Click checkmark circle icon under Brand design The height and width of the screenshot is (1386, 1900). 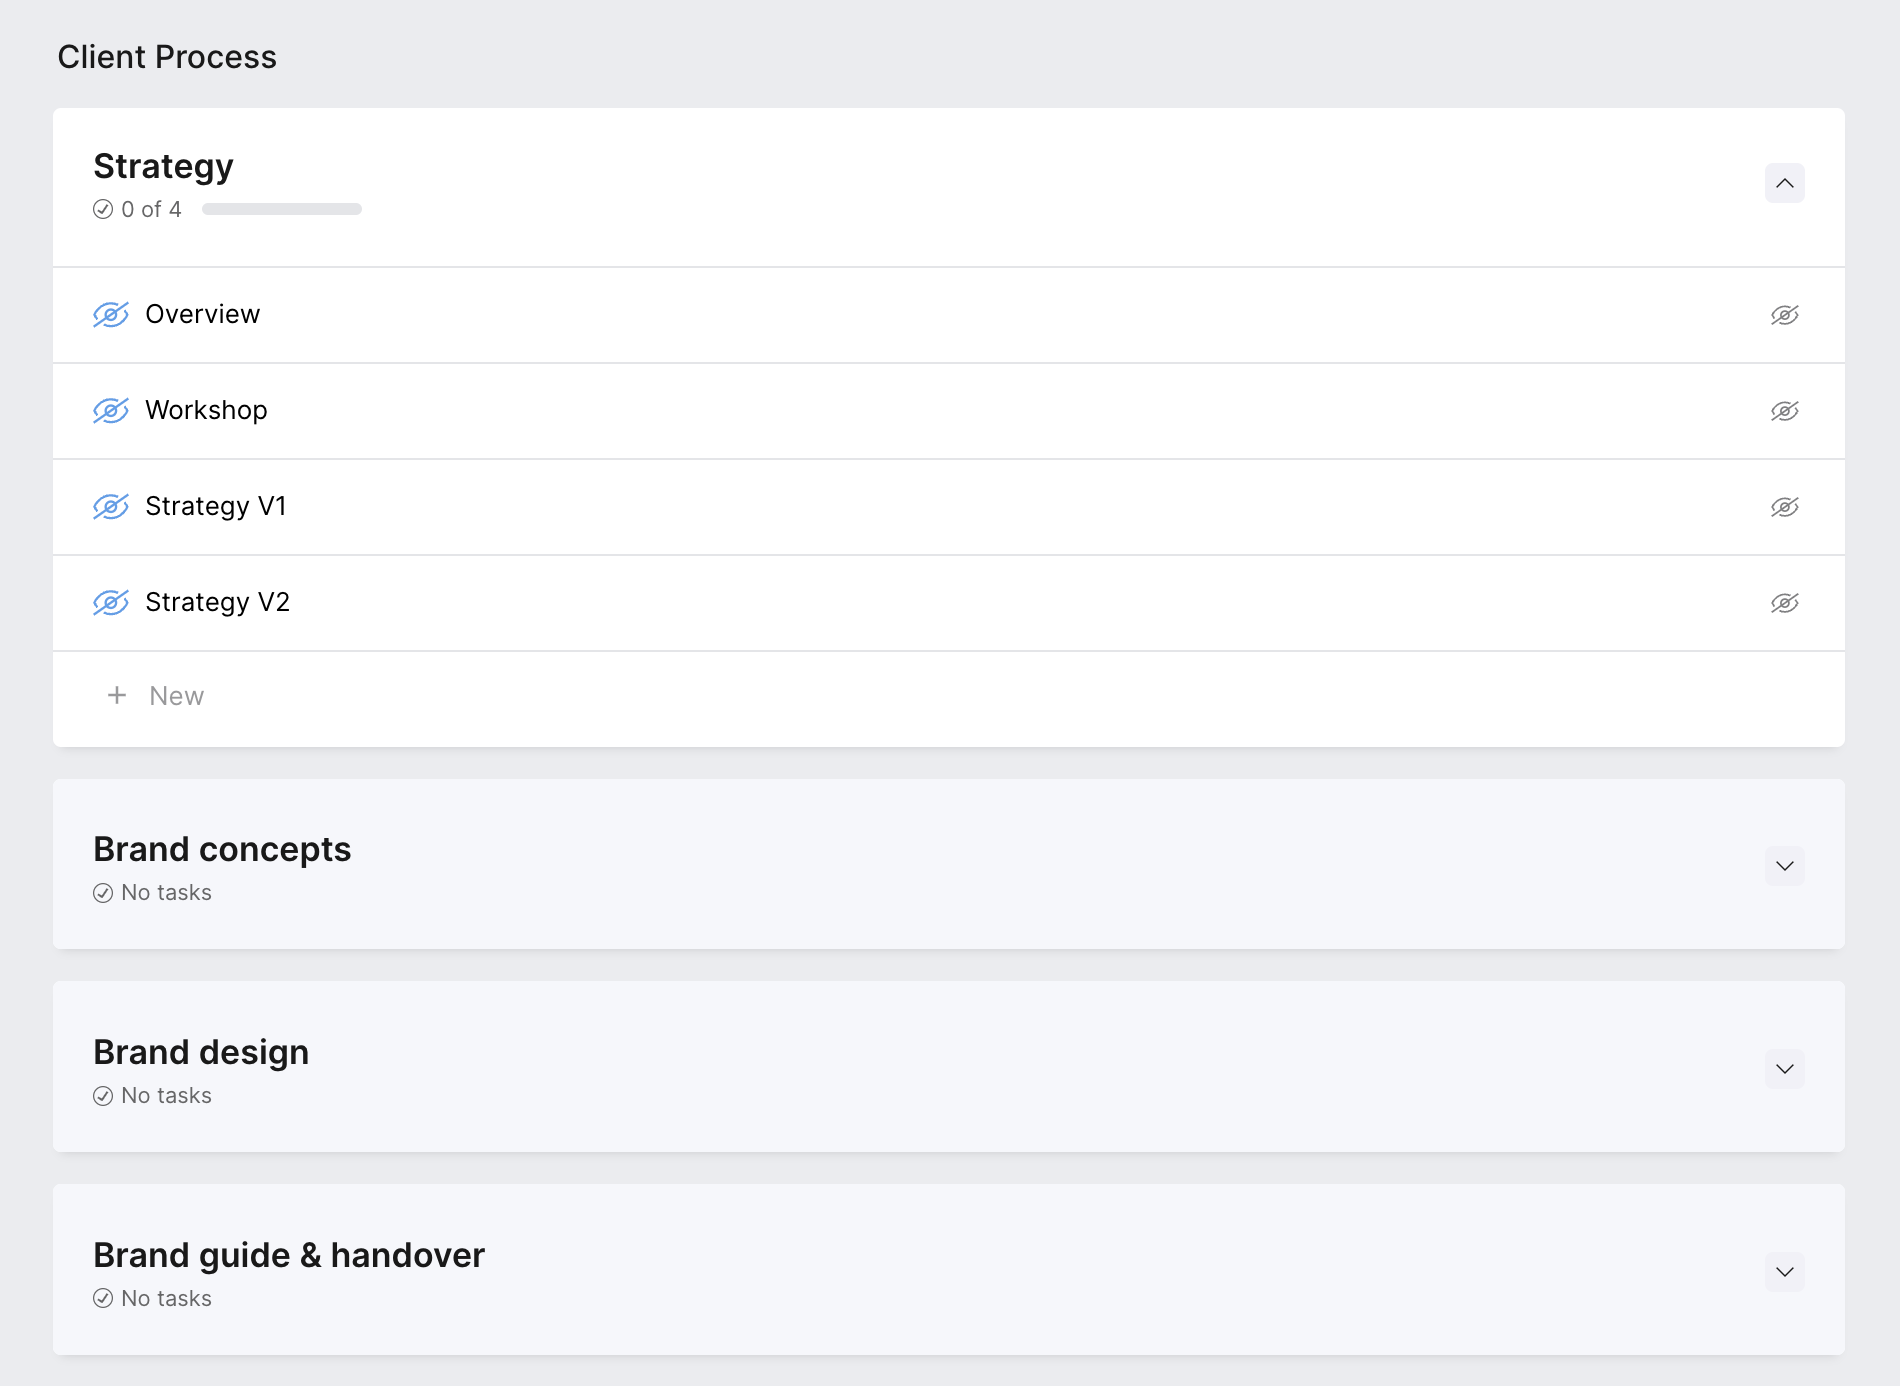pyautogui.click(x=103, y=1096)
